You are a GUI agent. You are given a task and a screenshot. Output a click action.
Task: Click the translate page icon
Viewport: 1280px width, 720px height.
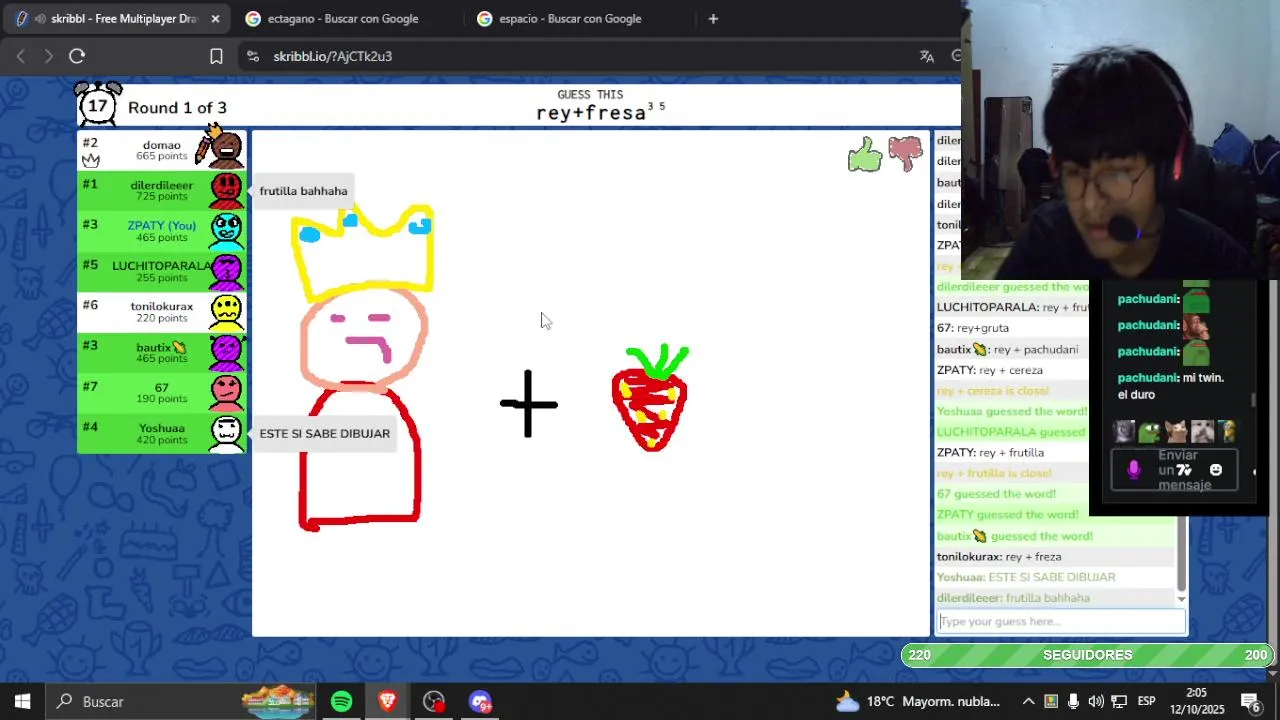[x=927, y=56]
